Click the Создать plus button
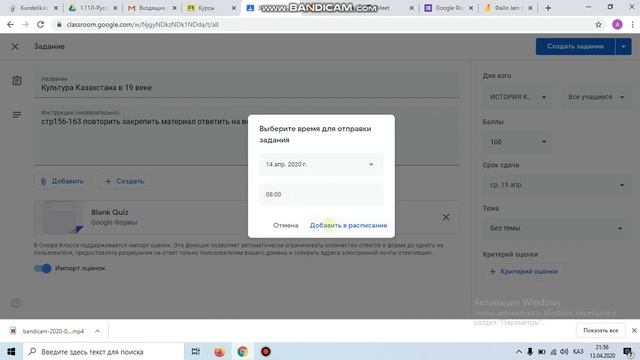Image resolution: width=640 pixels, height=360 pixels. [124, 181]
